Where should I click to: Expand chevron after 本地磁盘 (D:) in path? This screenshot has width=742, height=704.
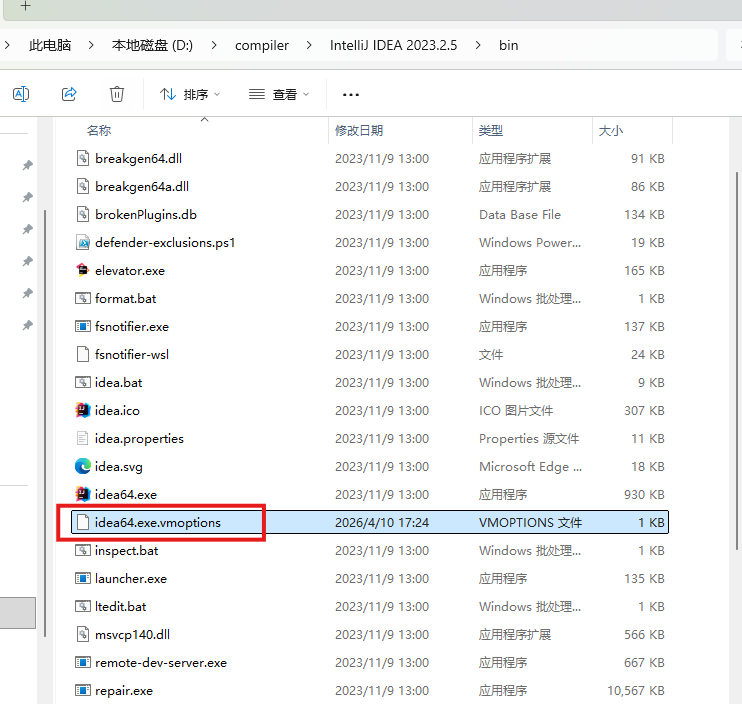214,45
